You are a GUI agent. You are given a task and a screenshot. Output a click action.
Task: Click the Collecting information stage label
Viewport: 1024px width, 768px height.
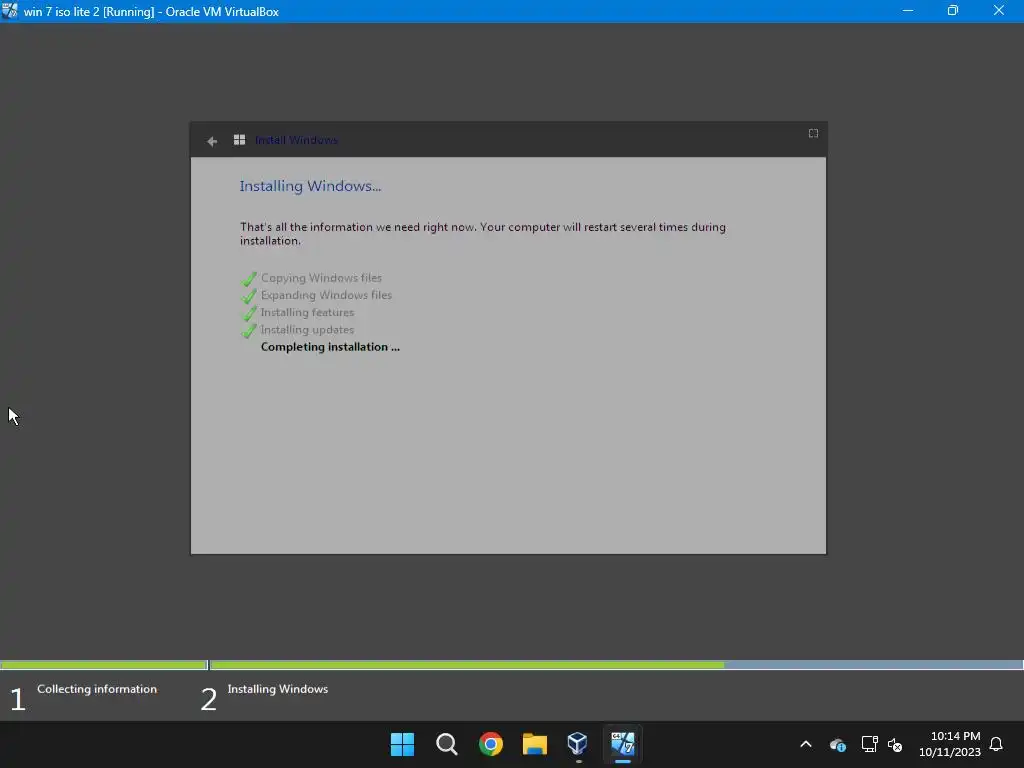pyautogui.click(x=97, y=689)
